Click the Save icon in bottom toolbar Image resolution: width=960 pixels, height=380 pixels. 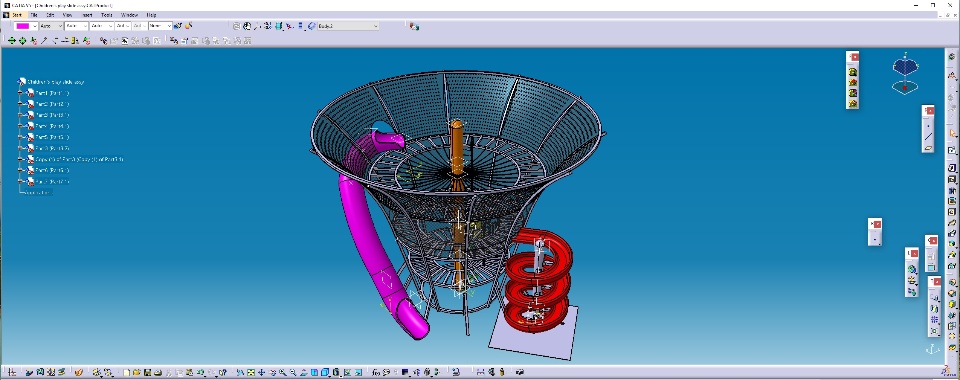click(x=148, y=372)
